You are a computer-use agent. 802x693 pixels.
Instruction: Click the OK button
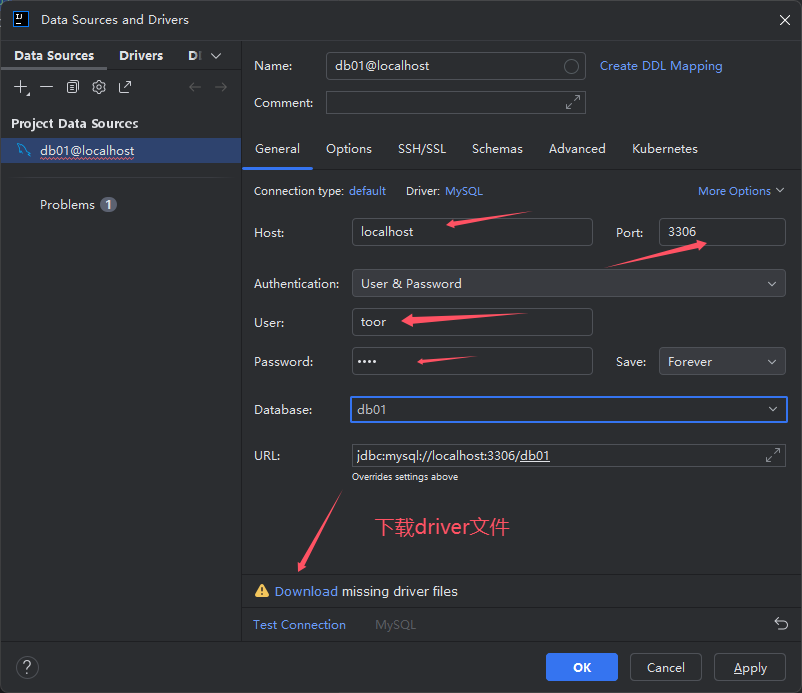click(582, 667)
